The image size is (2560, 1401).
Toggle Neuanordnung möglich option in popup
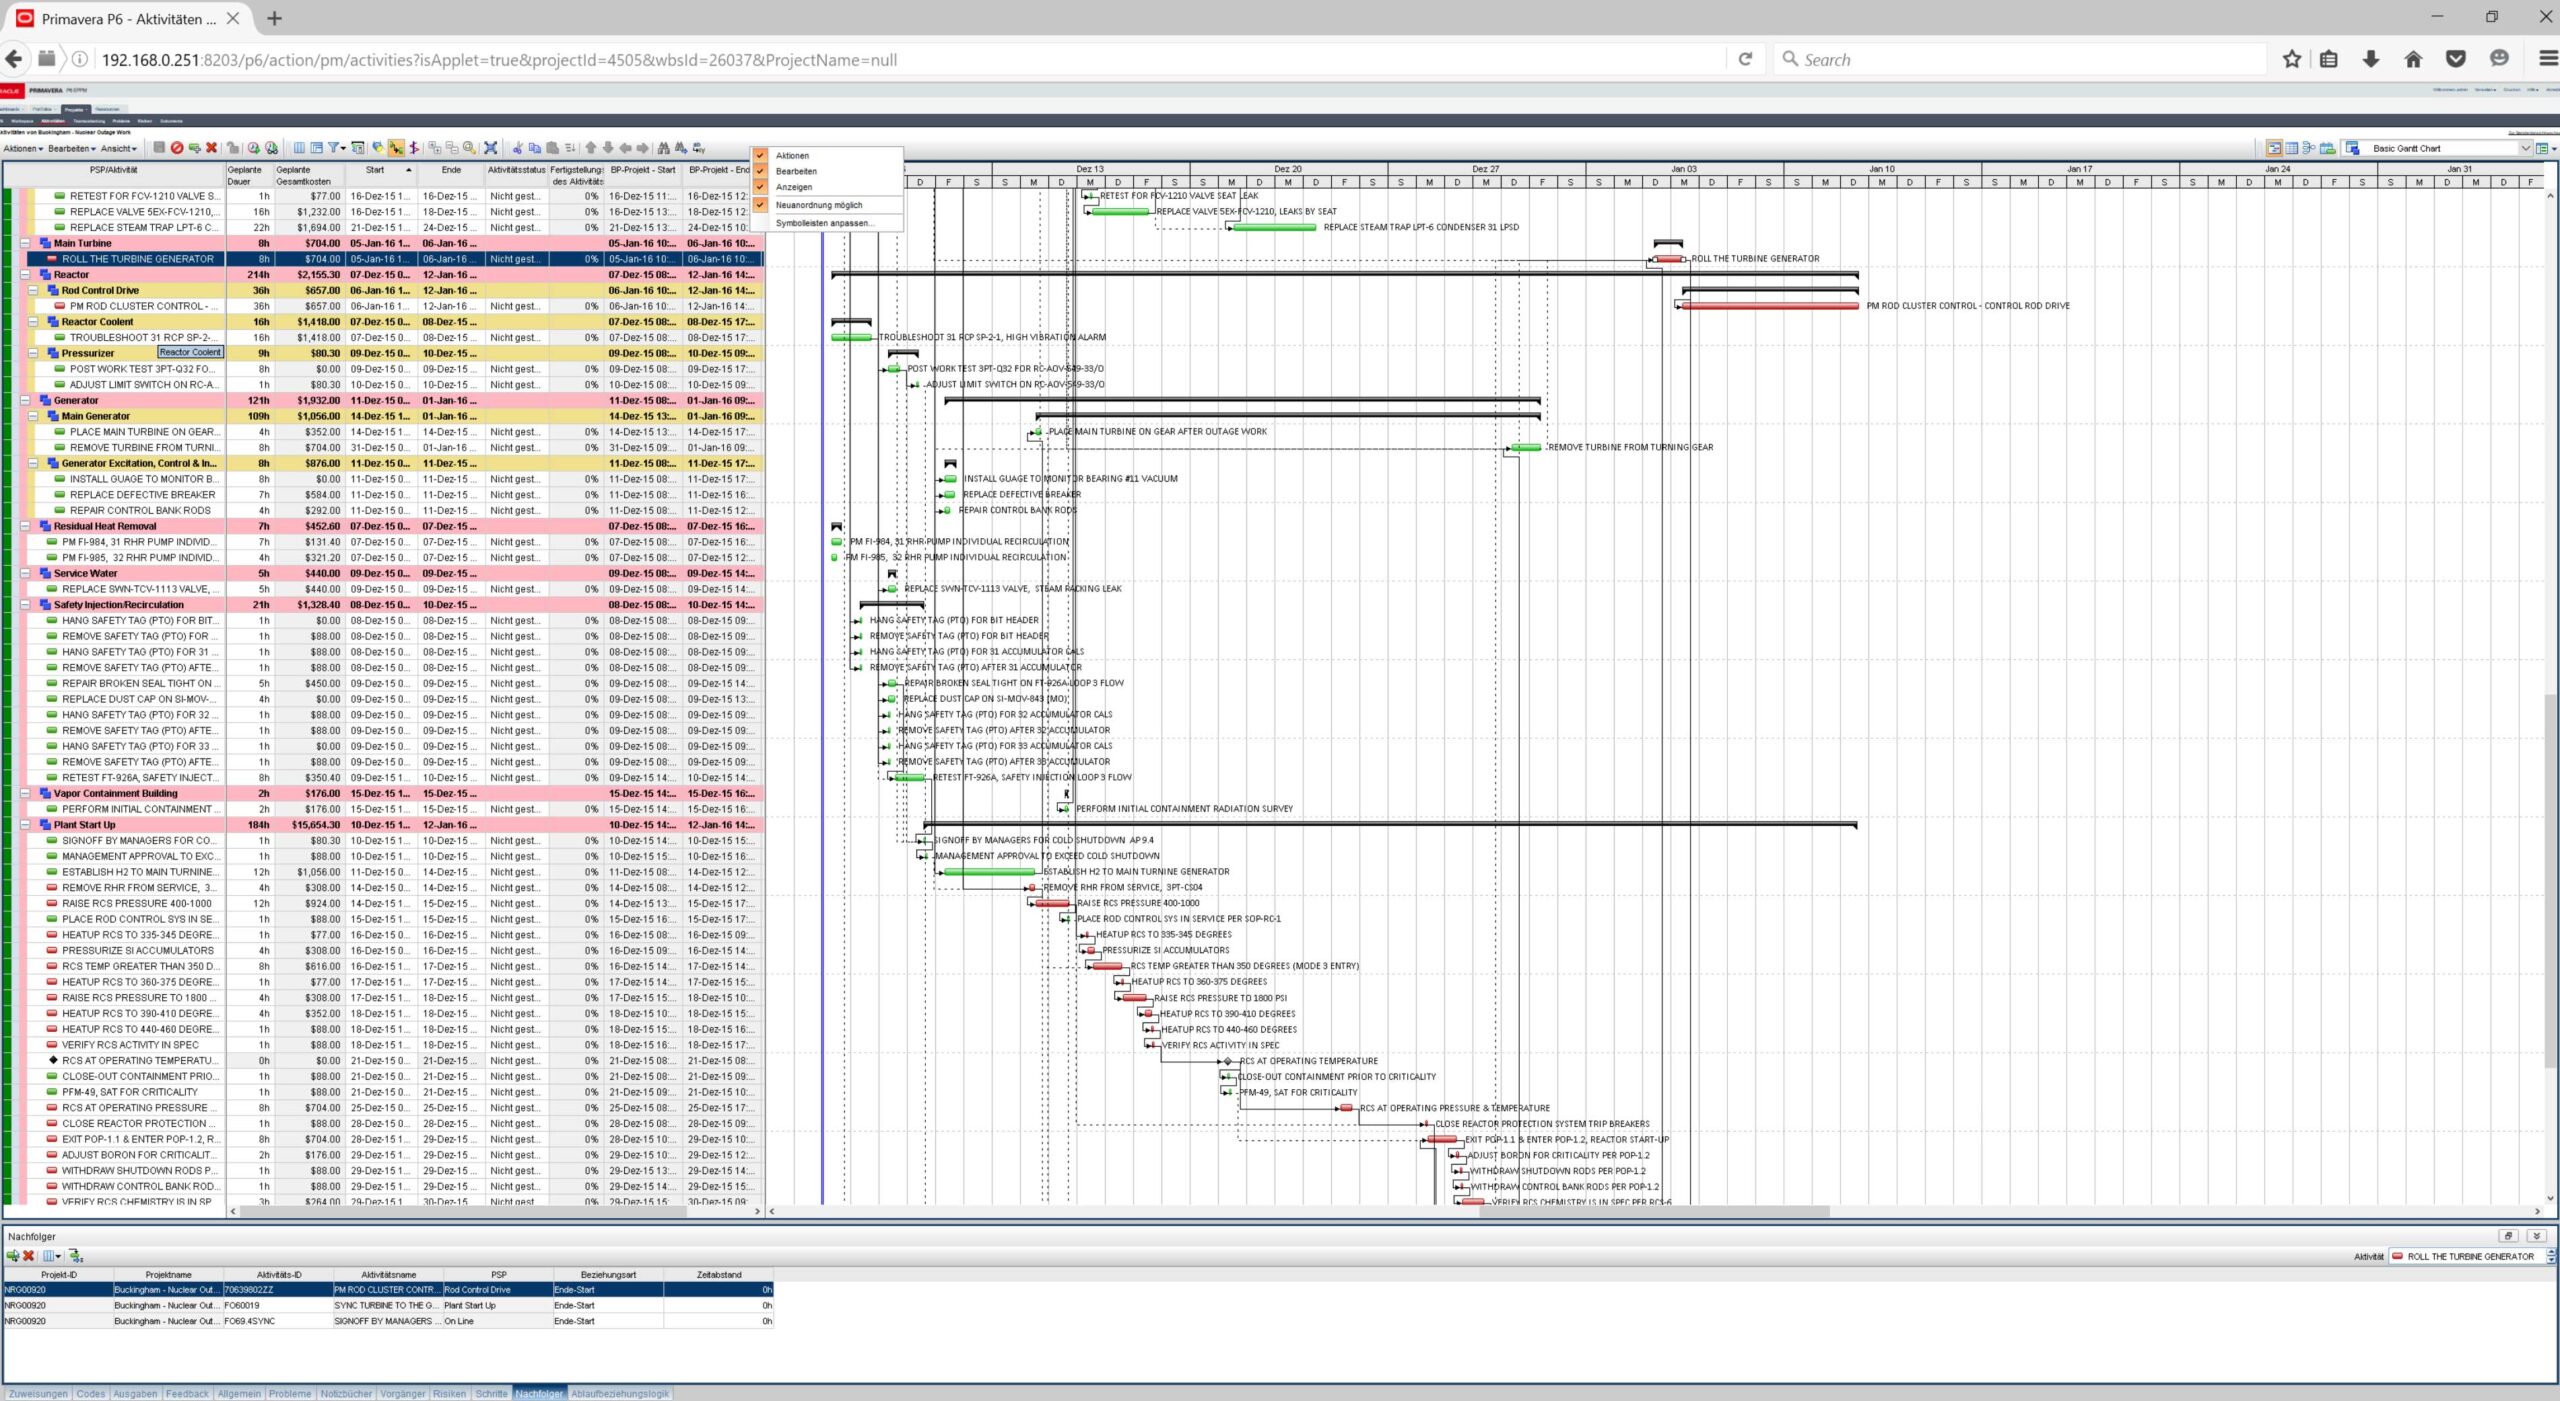(761, 205)
